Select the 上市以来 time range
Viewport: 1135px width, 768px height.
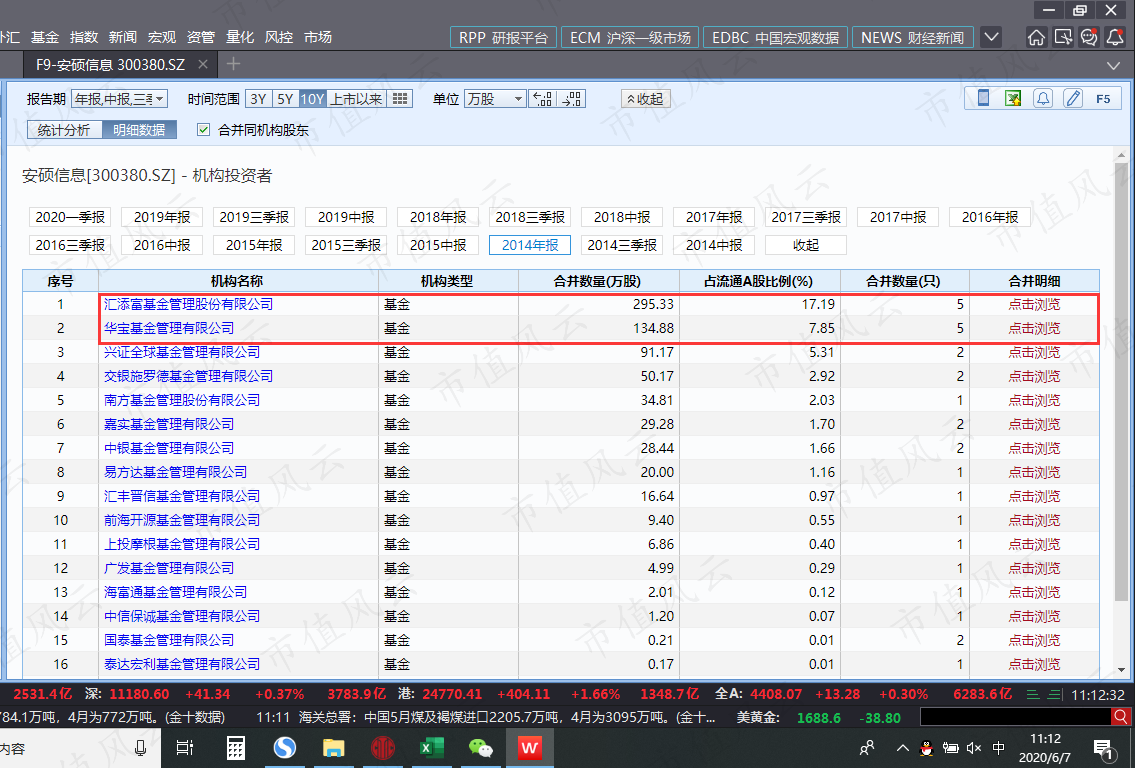pyautogui.click(x=356, y=98)
